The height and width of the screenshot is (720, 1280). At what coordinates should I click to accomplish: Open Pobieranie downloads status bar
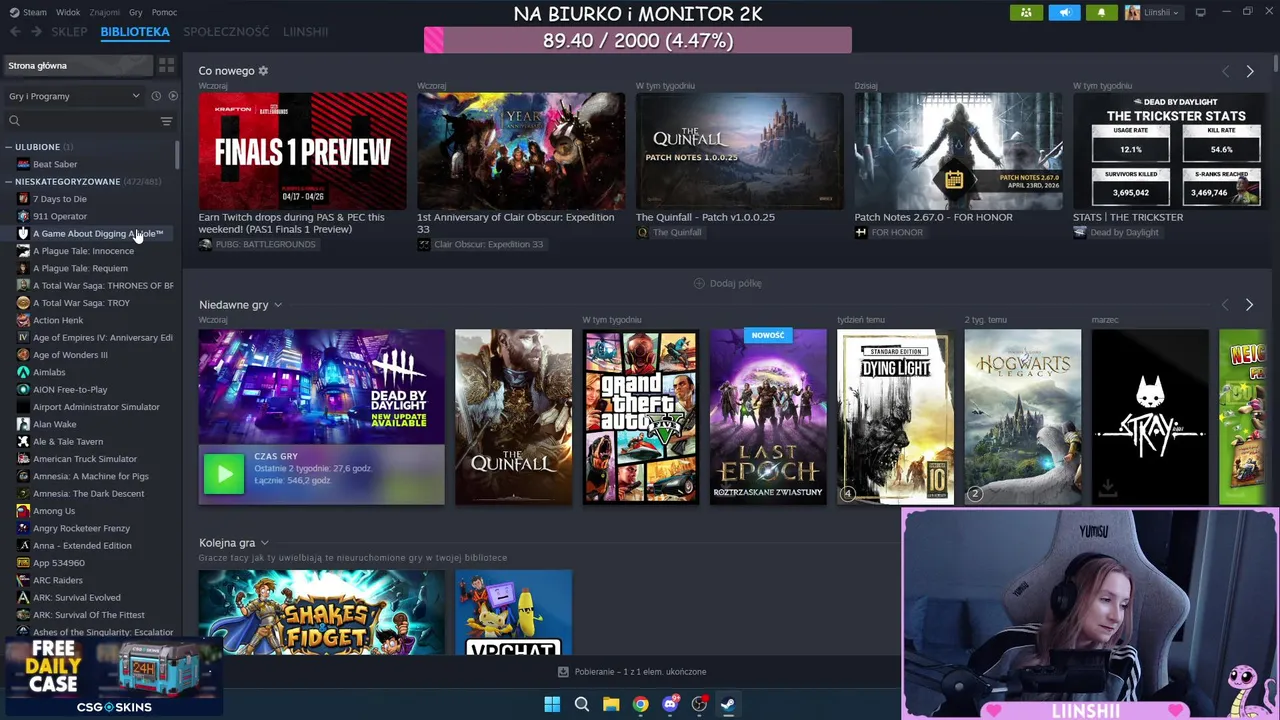[x=632, y=672]
